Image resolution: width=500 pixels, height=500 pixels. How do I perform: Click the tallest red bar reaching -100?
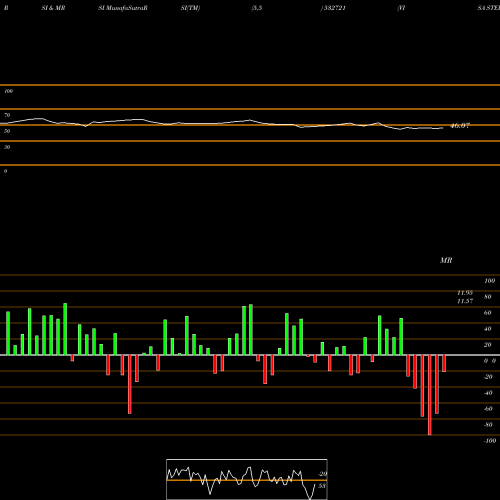pyautogui.click(x=429, y=395)
